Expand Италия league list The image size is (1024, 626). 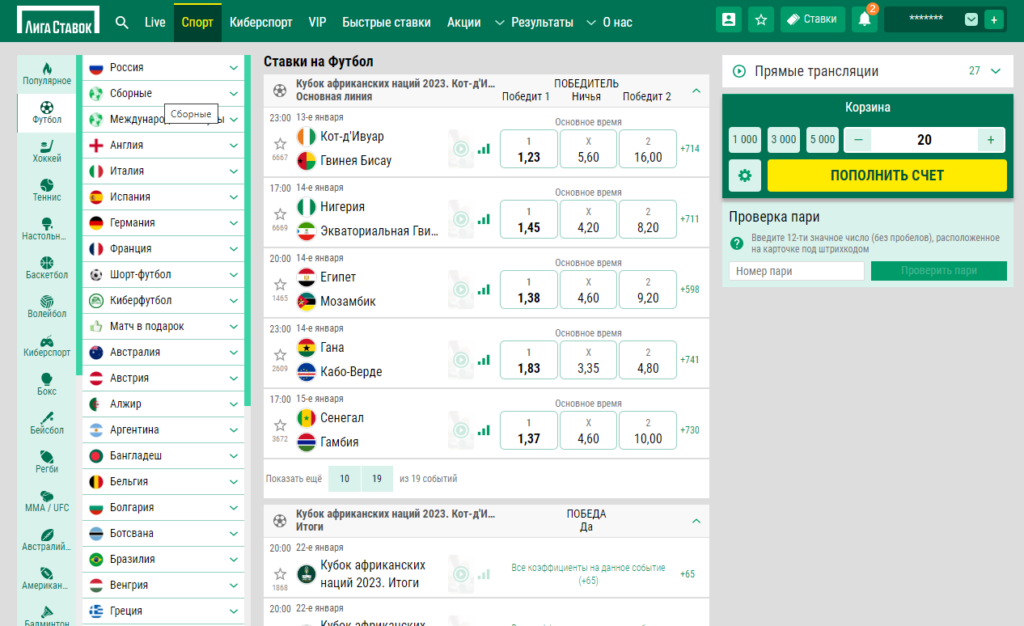click(233, 171)
